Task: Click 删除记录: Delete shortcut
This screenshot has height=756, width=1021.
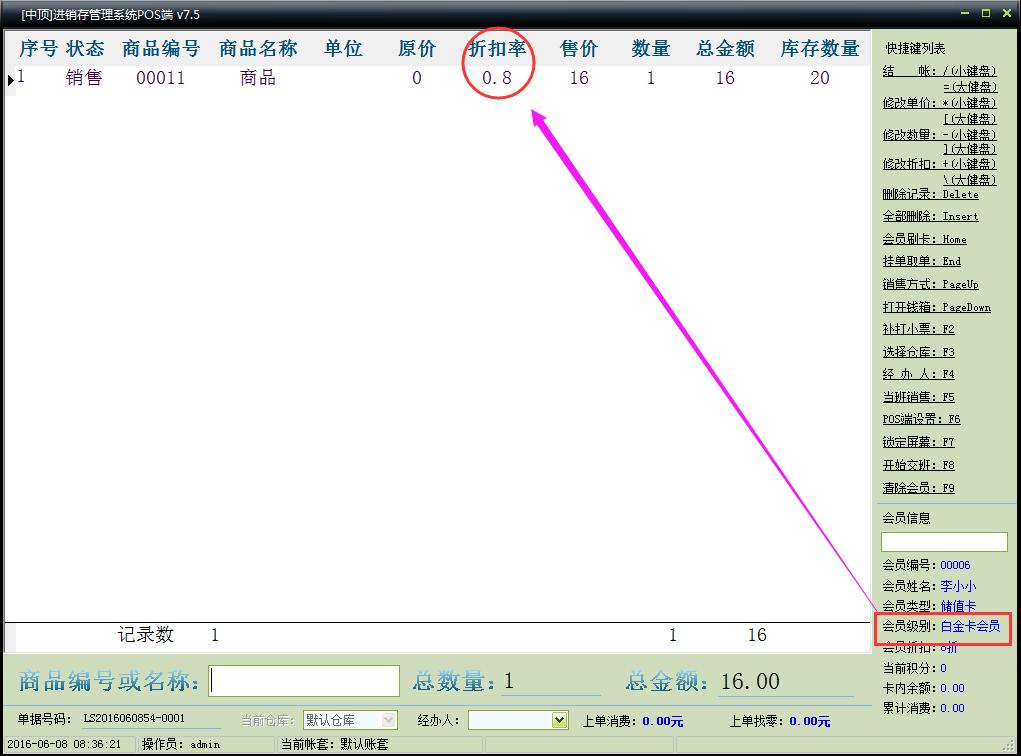Action: coord(930,194)
